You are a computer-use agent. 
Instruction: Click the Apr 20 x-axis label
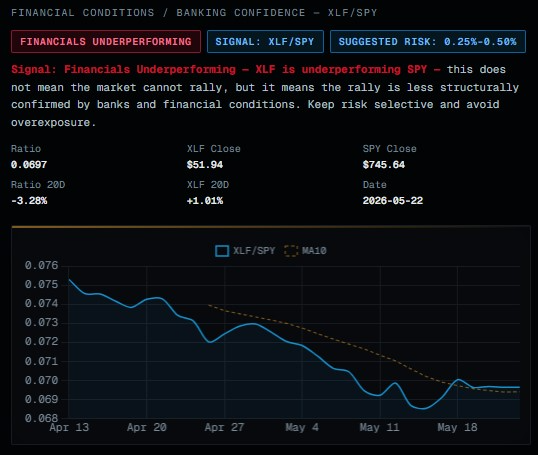(147, 427)
